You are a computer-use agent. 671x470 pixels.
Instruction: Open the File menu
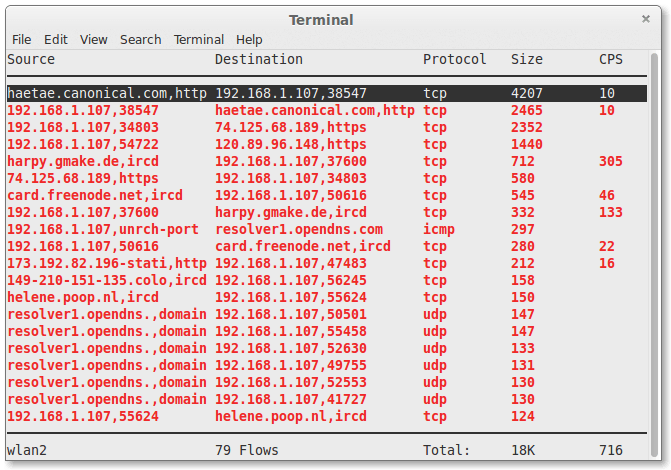pyautogui.click(x=21, y=40)
